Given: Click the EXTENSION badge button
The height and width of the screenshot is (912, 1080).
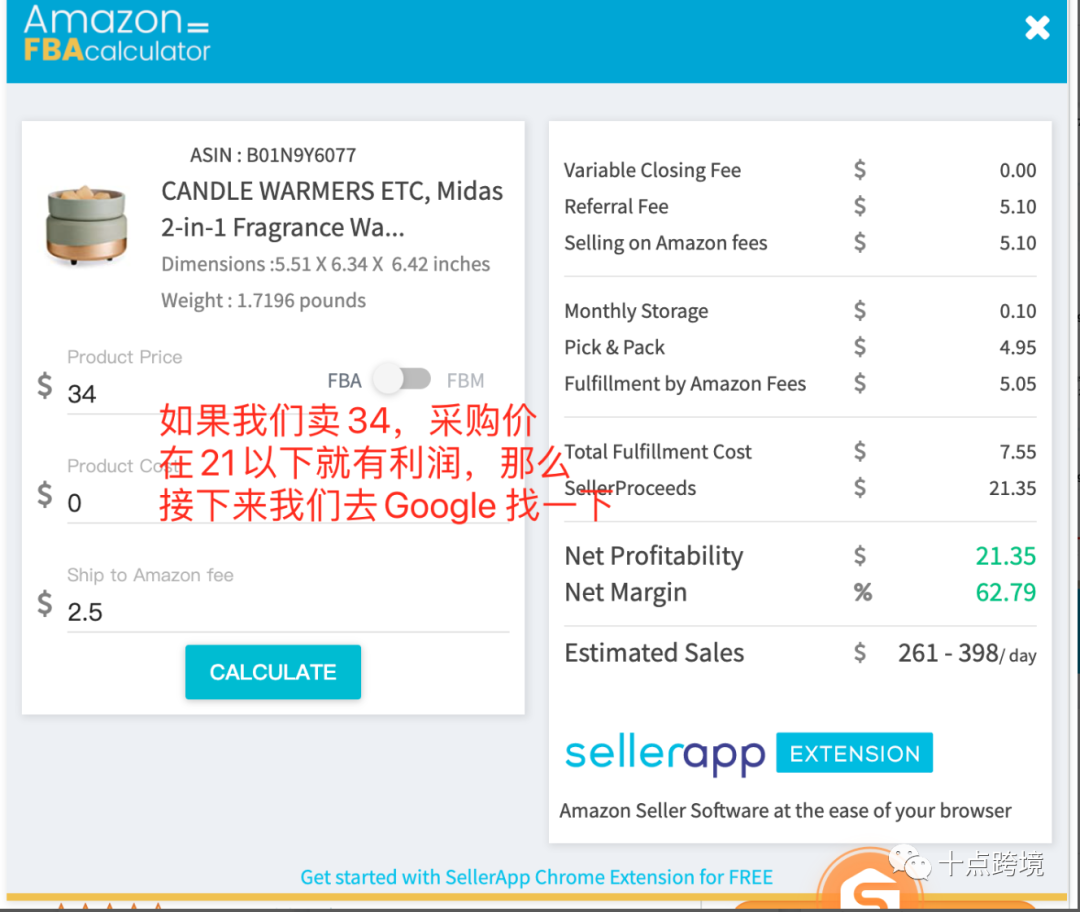Looking at the screenshot, I should (854, 753).
